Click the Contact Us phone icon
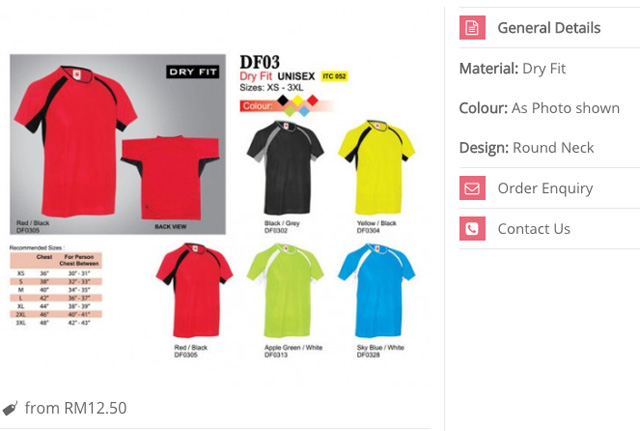 pos(472,229)
